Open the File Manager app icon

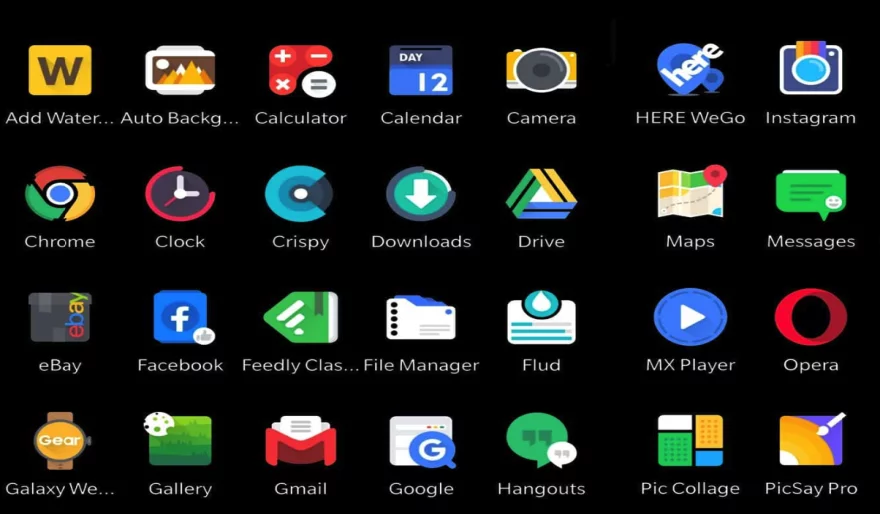point(421,318)
